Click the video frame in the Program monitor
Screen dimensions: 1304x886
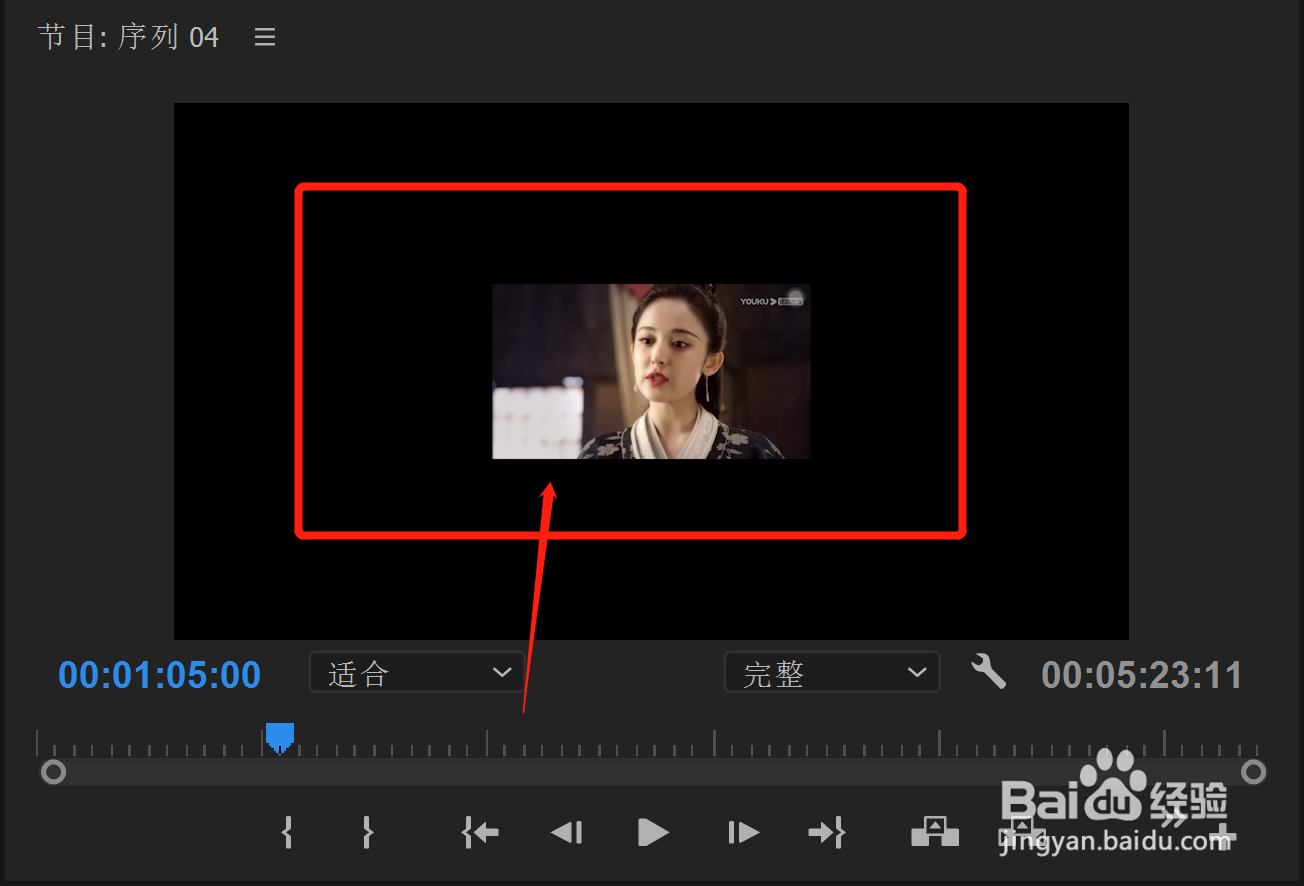pos(651,371)
